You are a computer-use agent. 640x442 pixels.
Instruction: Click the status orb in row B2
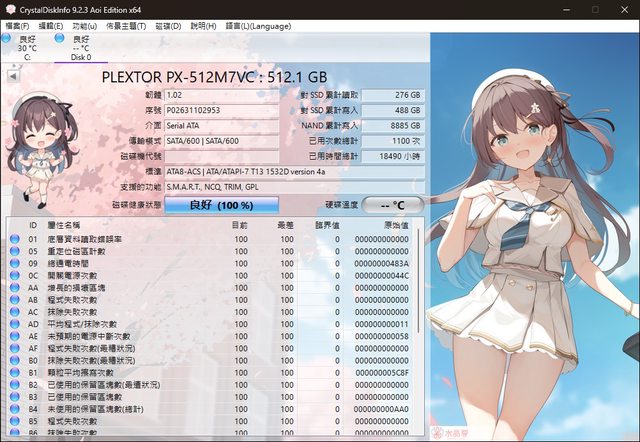click(x=15, y=384)
